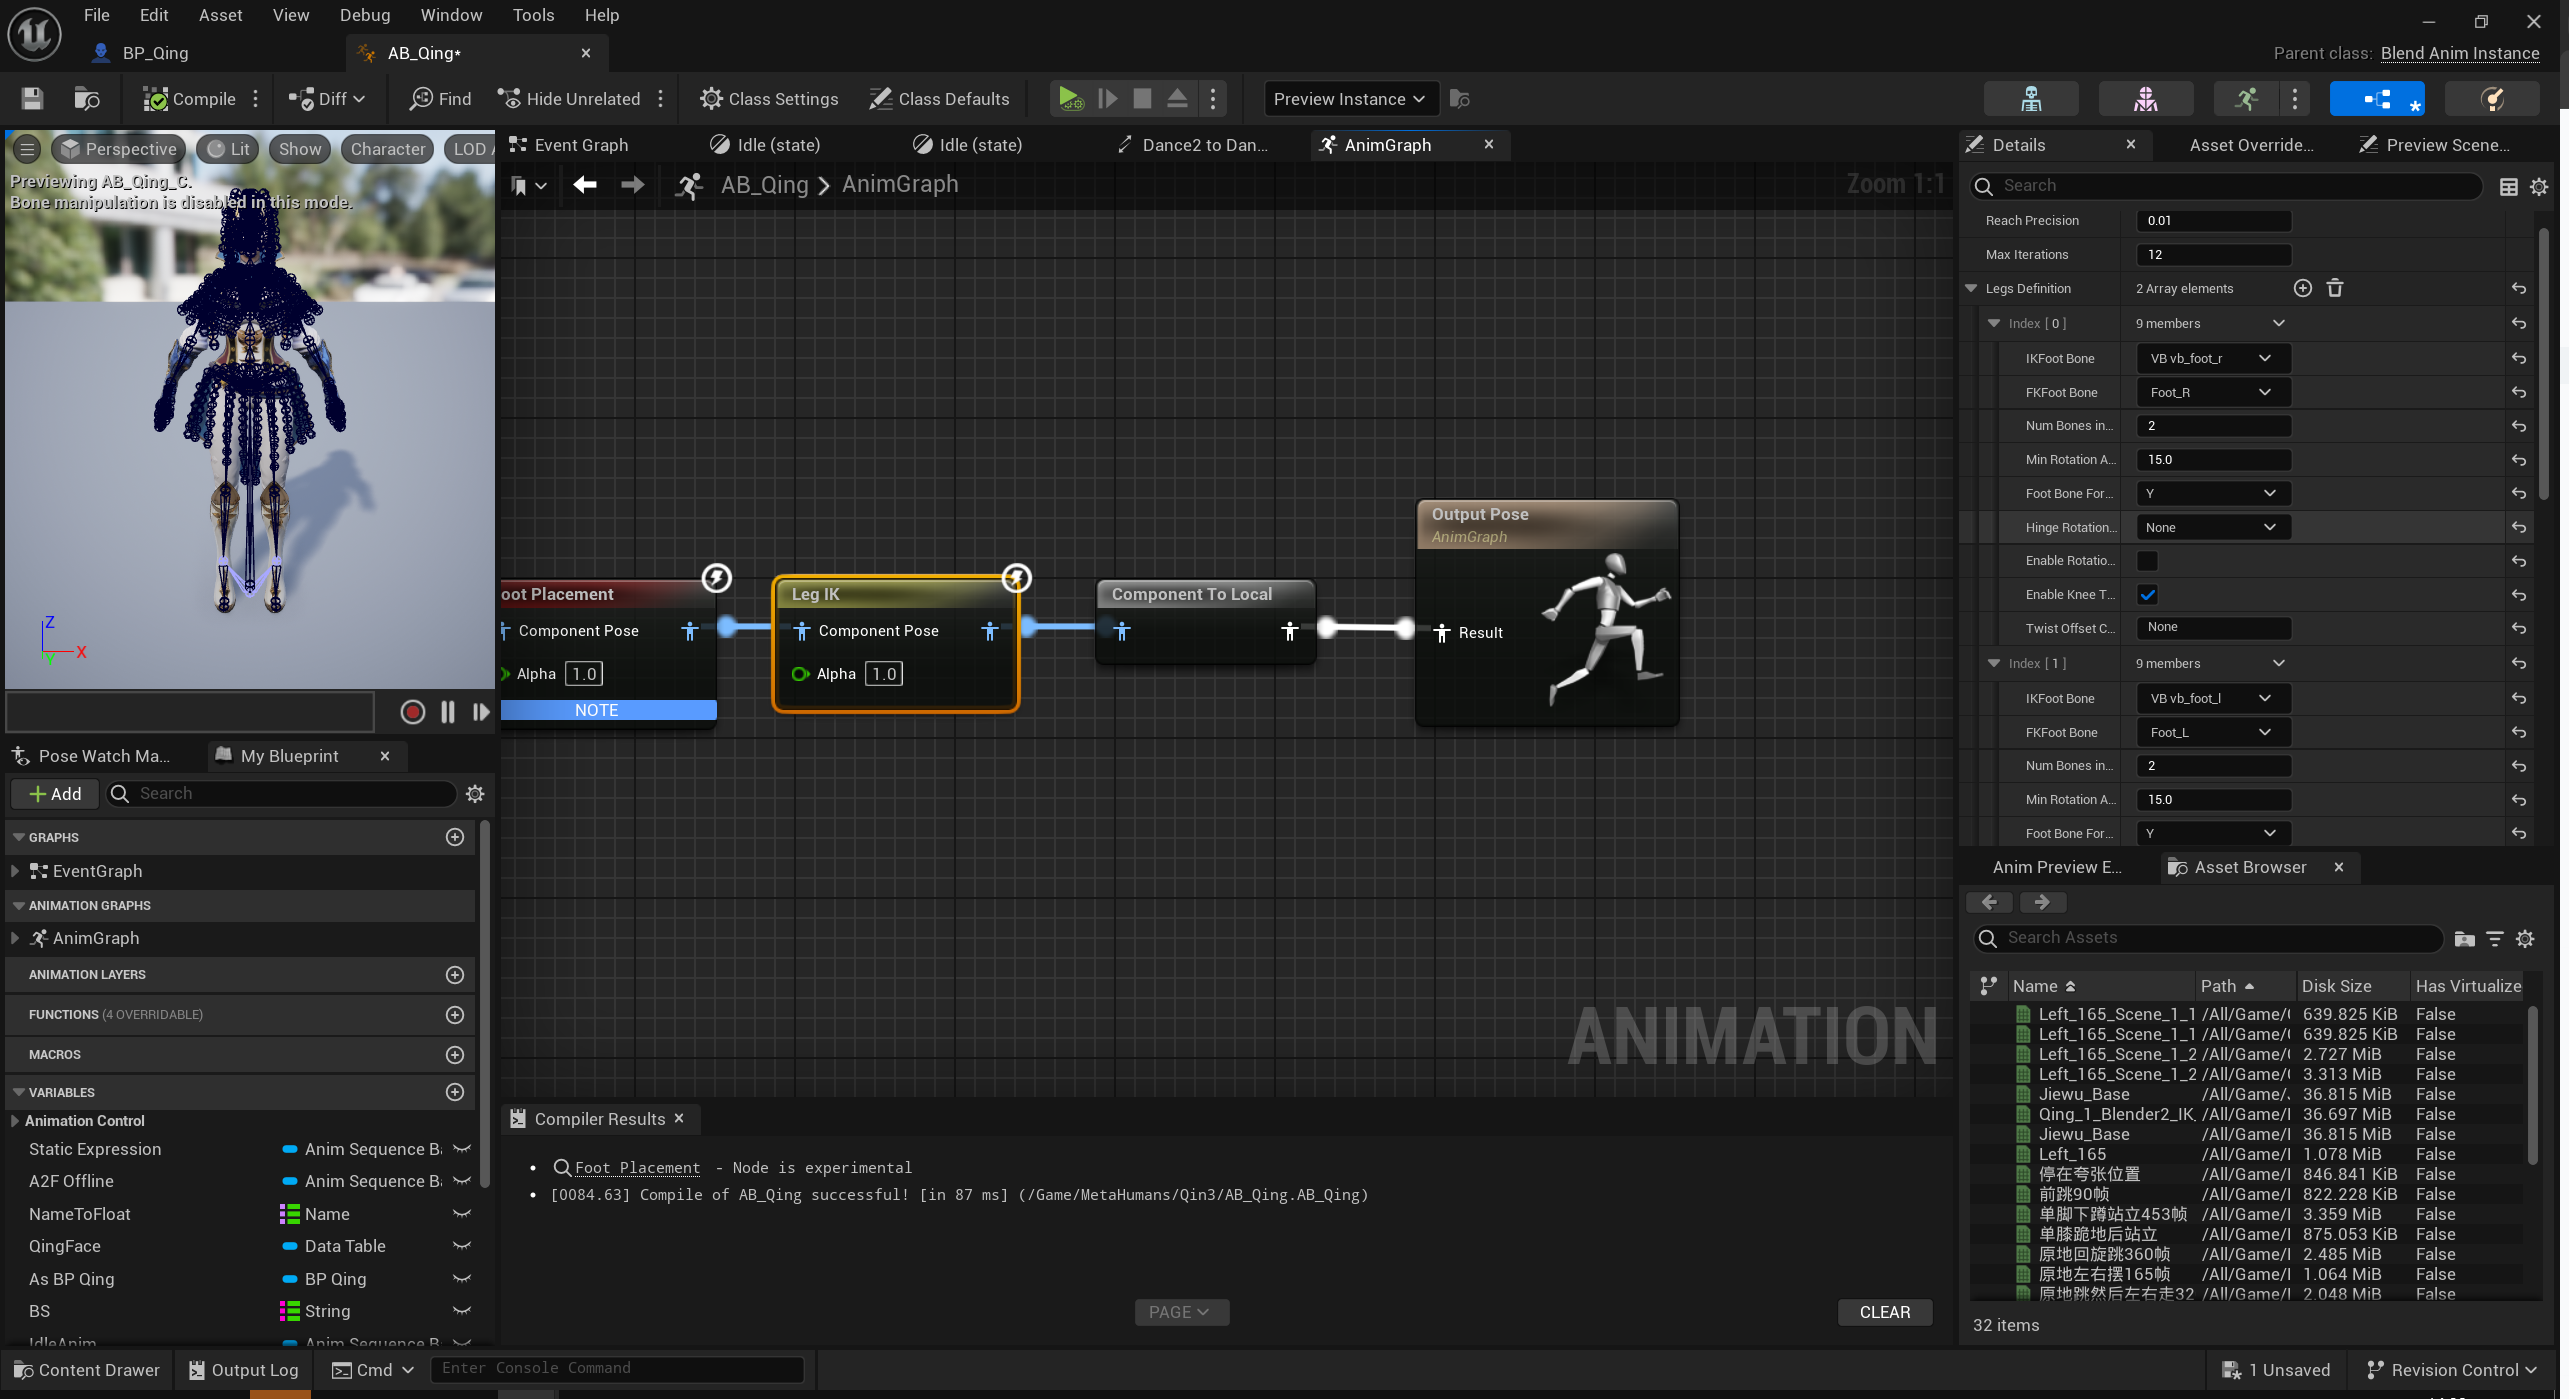
Task: Click the record button under viewport
Action: click(412, 712)
